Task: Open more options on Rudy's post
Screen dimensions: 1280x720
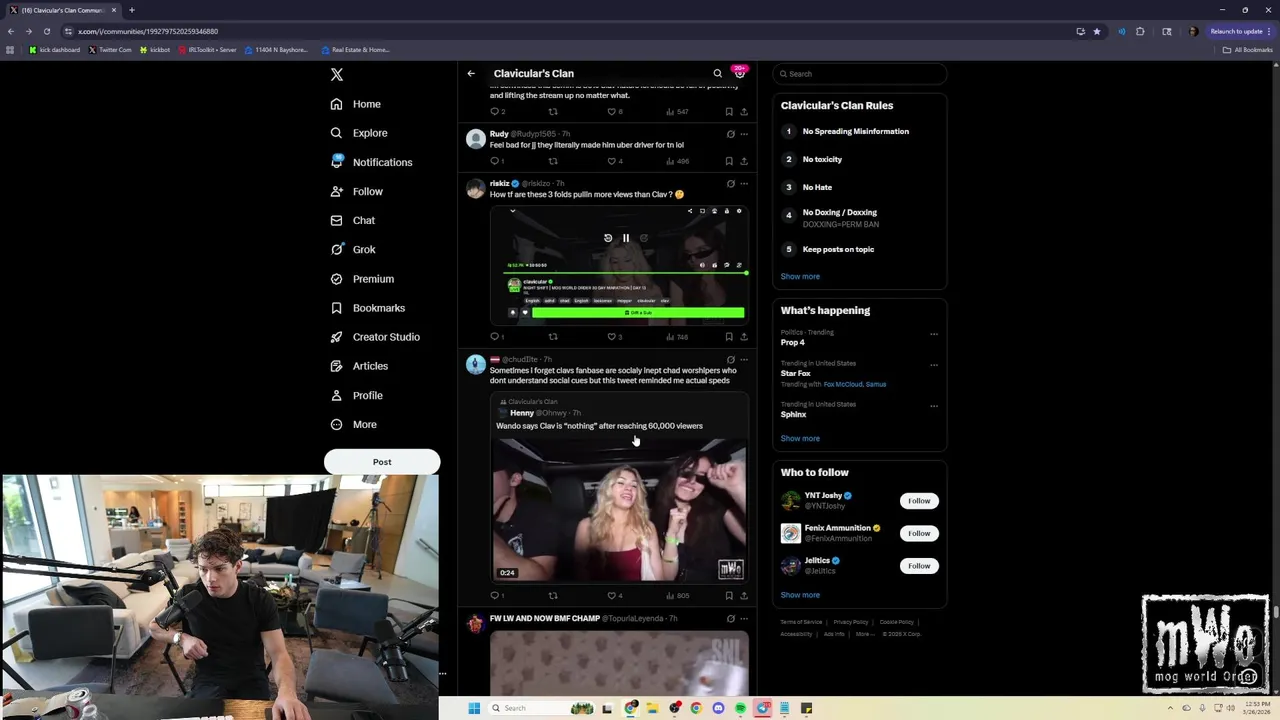Action: [743, 134]
